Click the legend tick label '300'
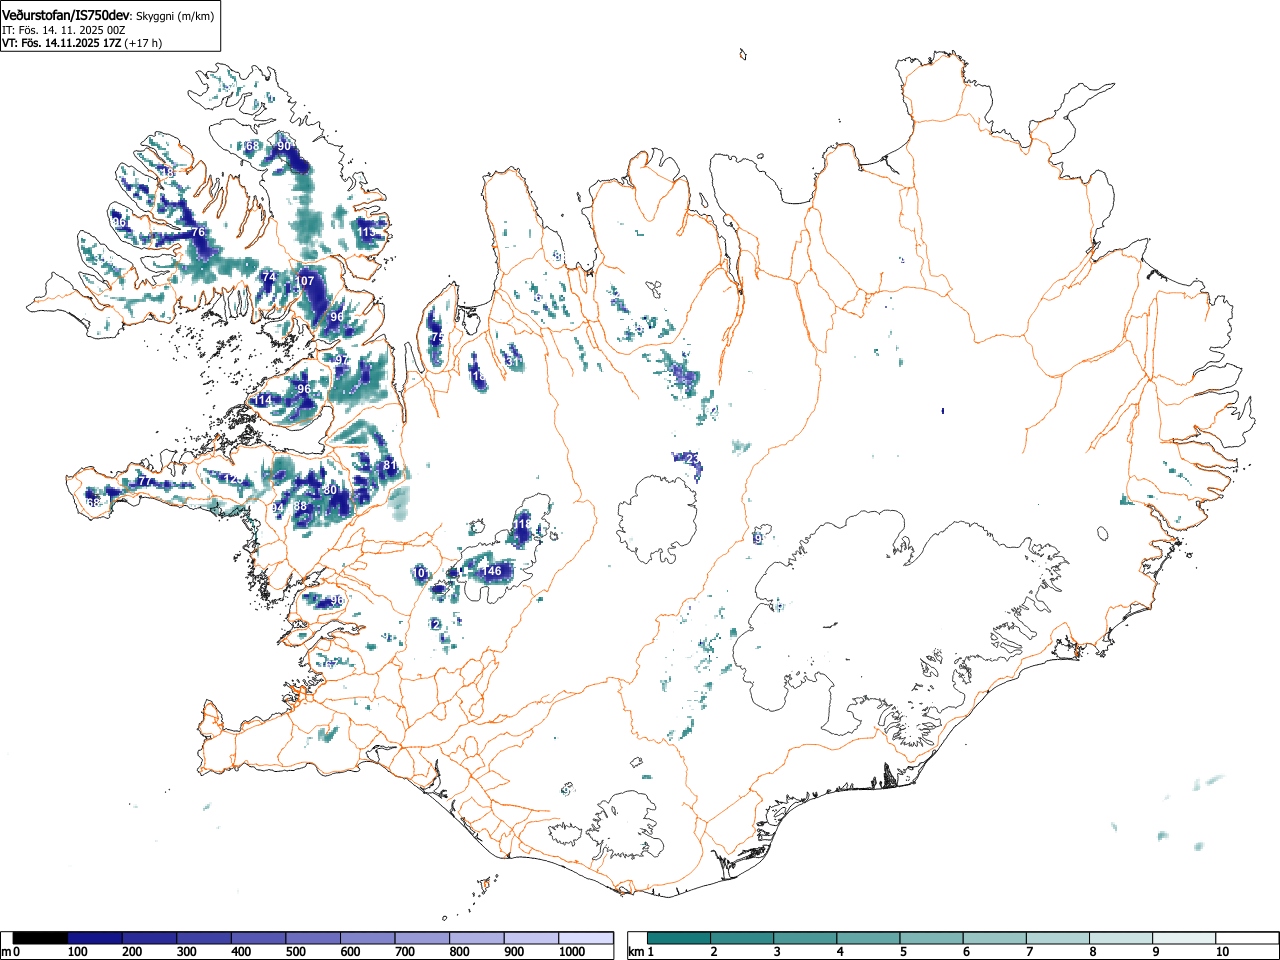 [x=186, y=952]
